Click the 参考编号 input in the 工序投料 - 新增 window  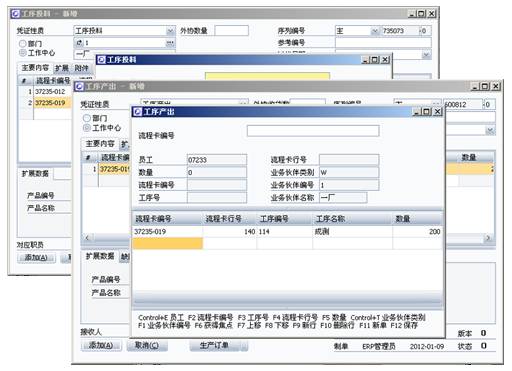point(383,43)
